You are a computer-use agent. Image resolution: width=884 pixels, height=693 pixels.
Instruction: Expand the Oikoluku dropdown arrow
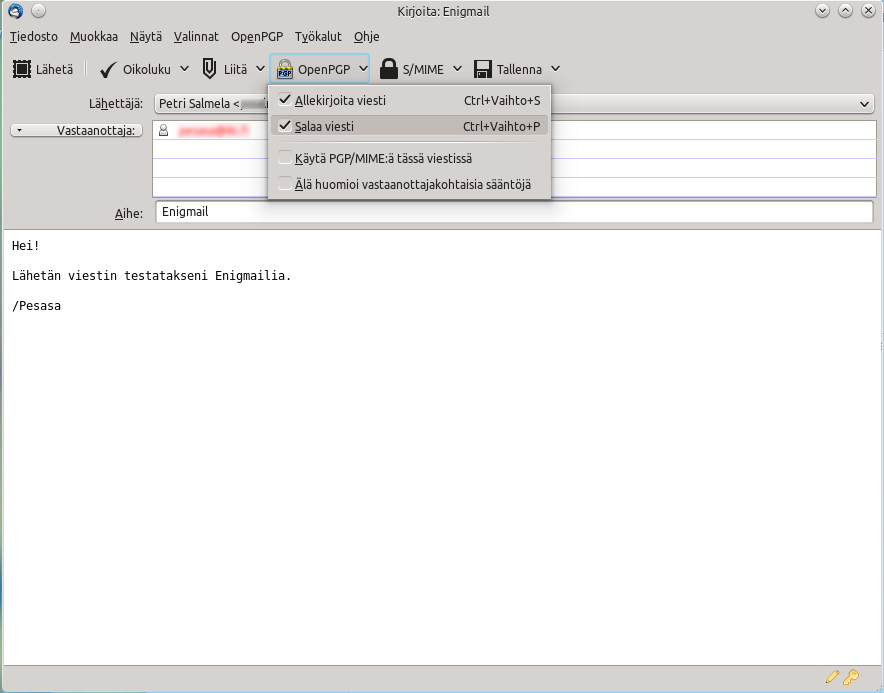pos(184,69)
